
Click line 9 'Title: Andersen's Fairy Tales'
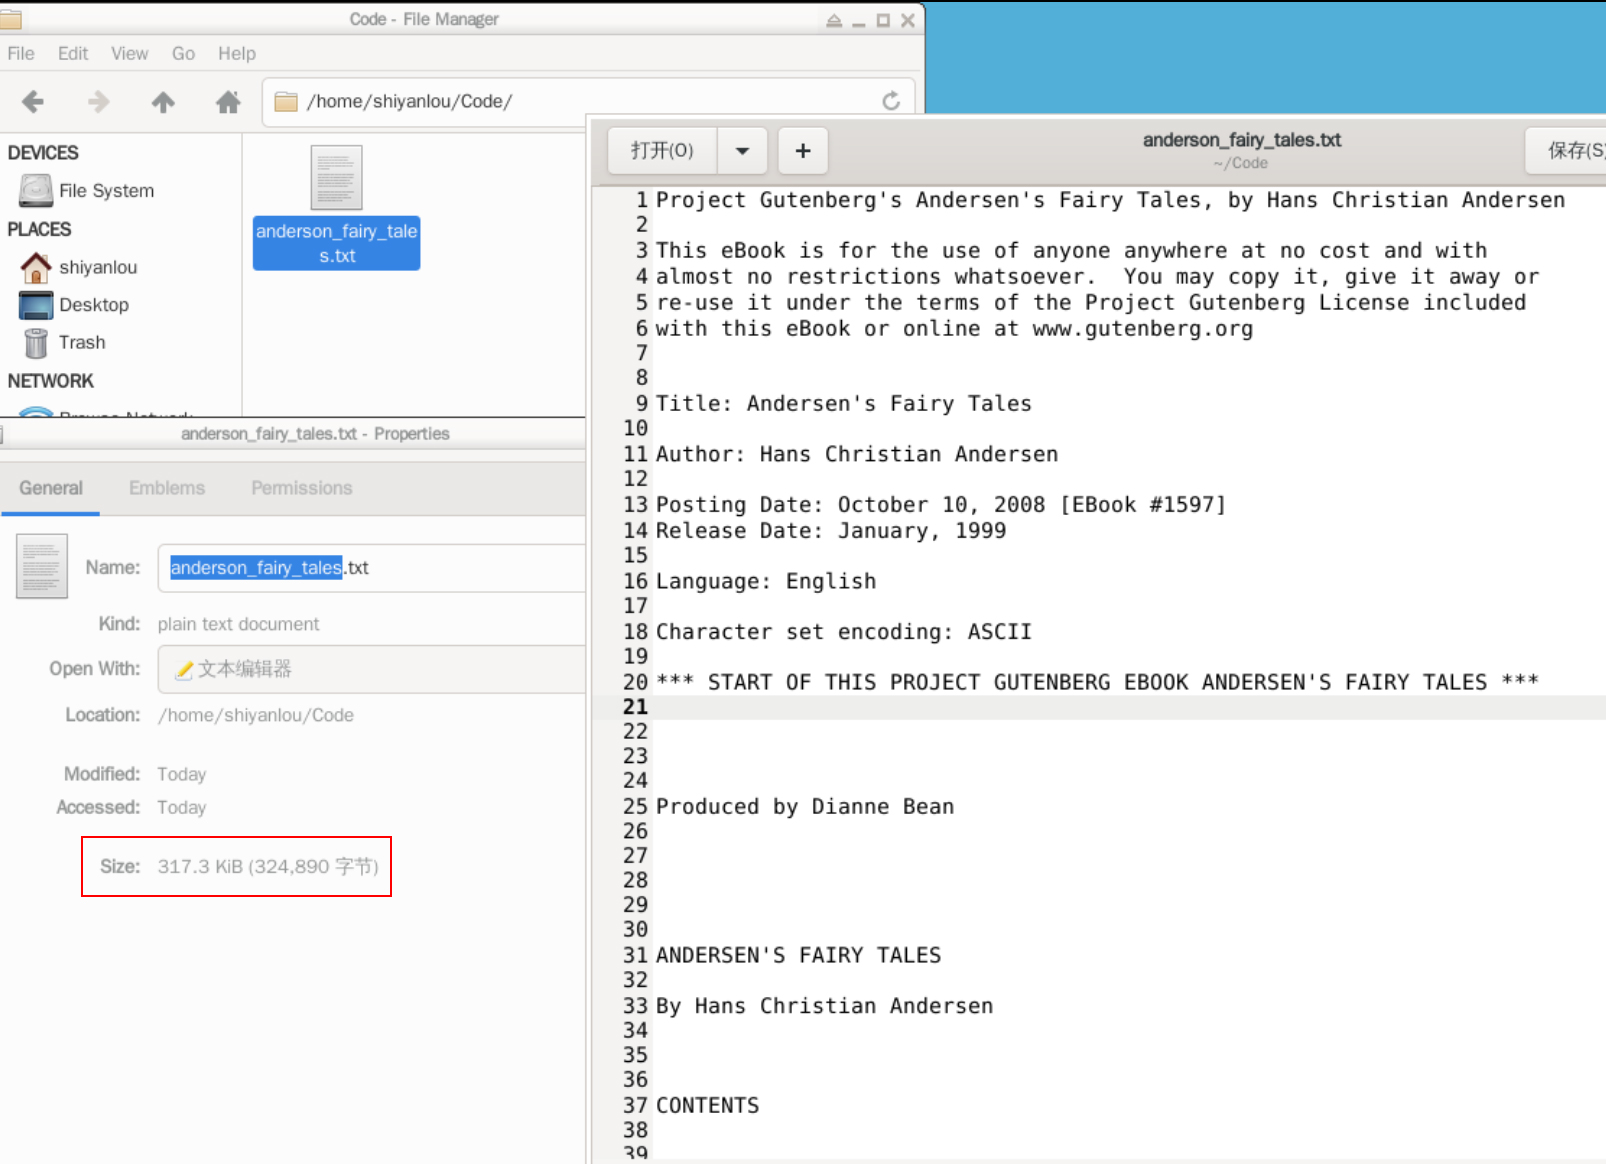844,403
